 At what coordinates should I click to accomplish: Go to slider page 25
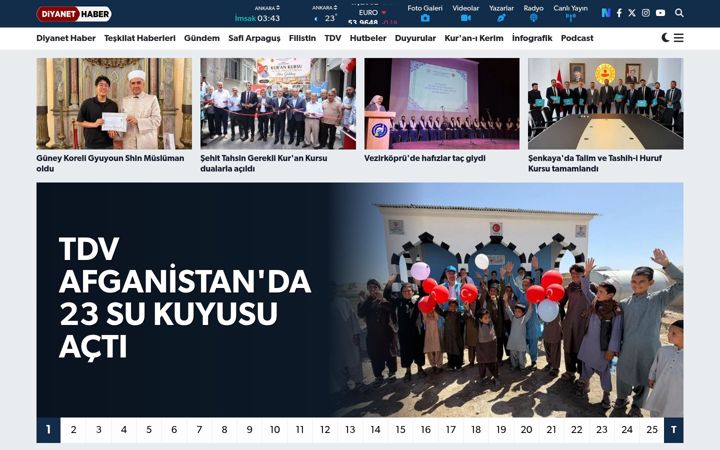652,430
